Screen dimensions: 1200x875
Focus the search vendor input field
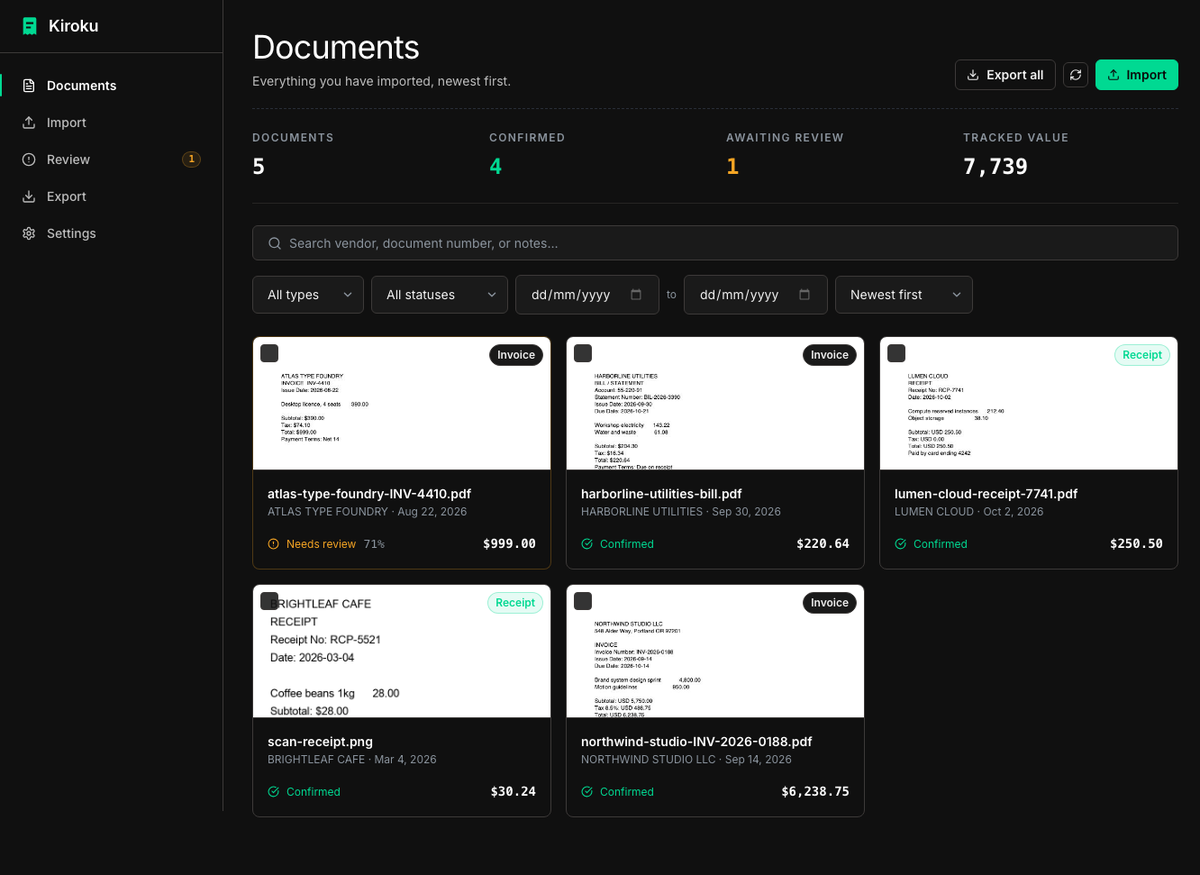pyautogui.click(x=715, y=243)
